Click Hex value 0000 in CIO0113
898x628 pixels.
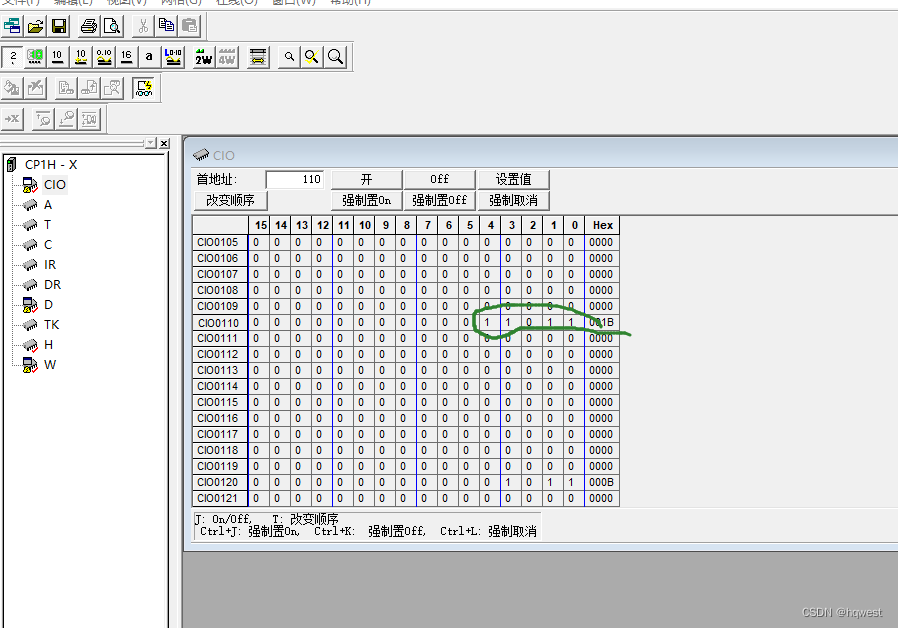(601, 370)
